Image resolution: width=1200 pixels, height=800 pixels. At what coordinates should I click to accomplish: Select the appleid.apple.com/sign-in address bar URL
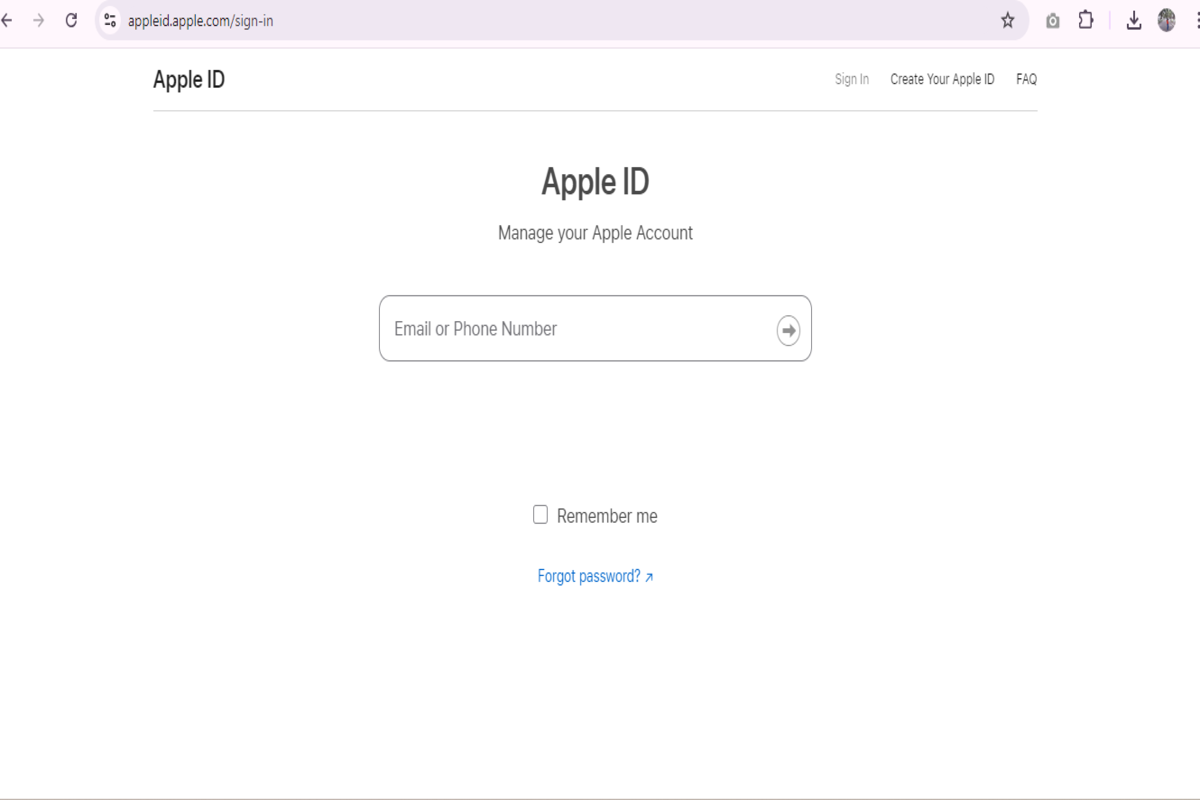point(201,20)
